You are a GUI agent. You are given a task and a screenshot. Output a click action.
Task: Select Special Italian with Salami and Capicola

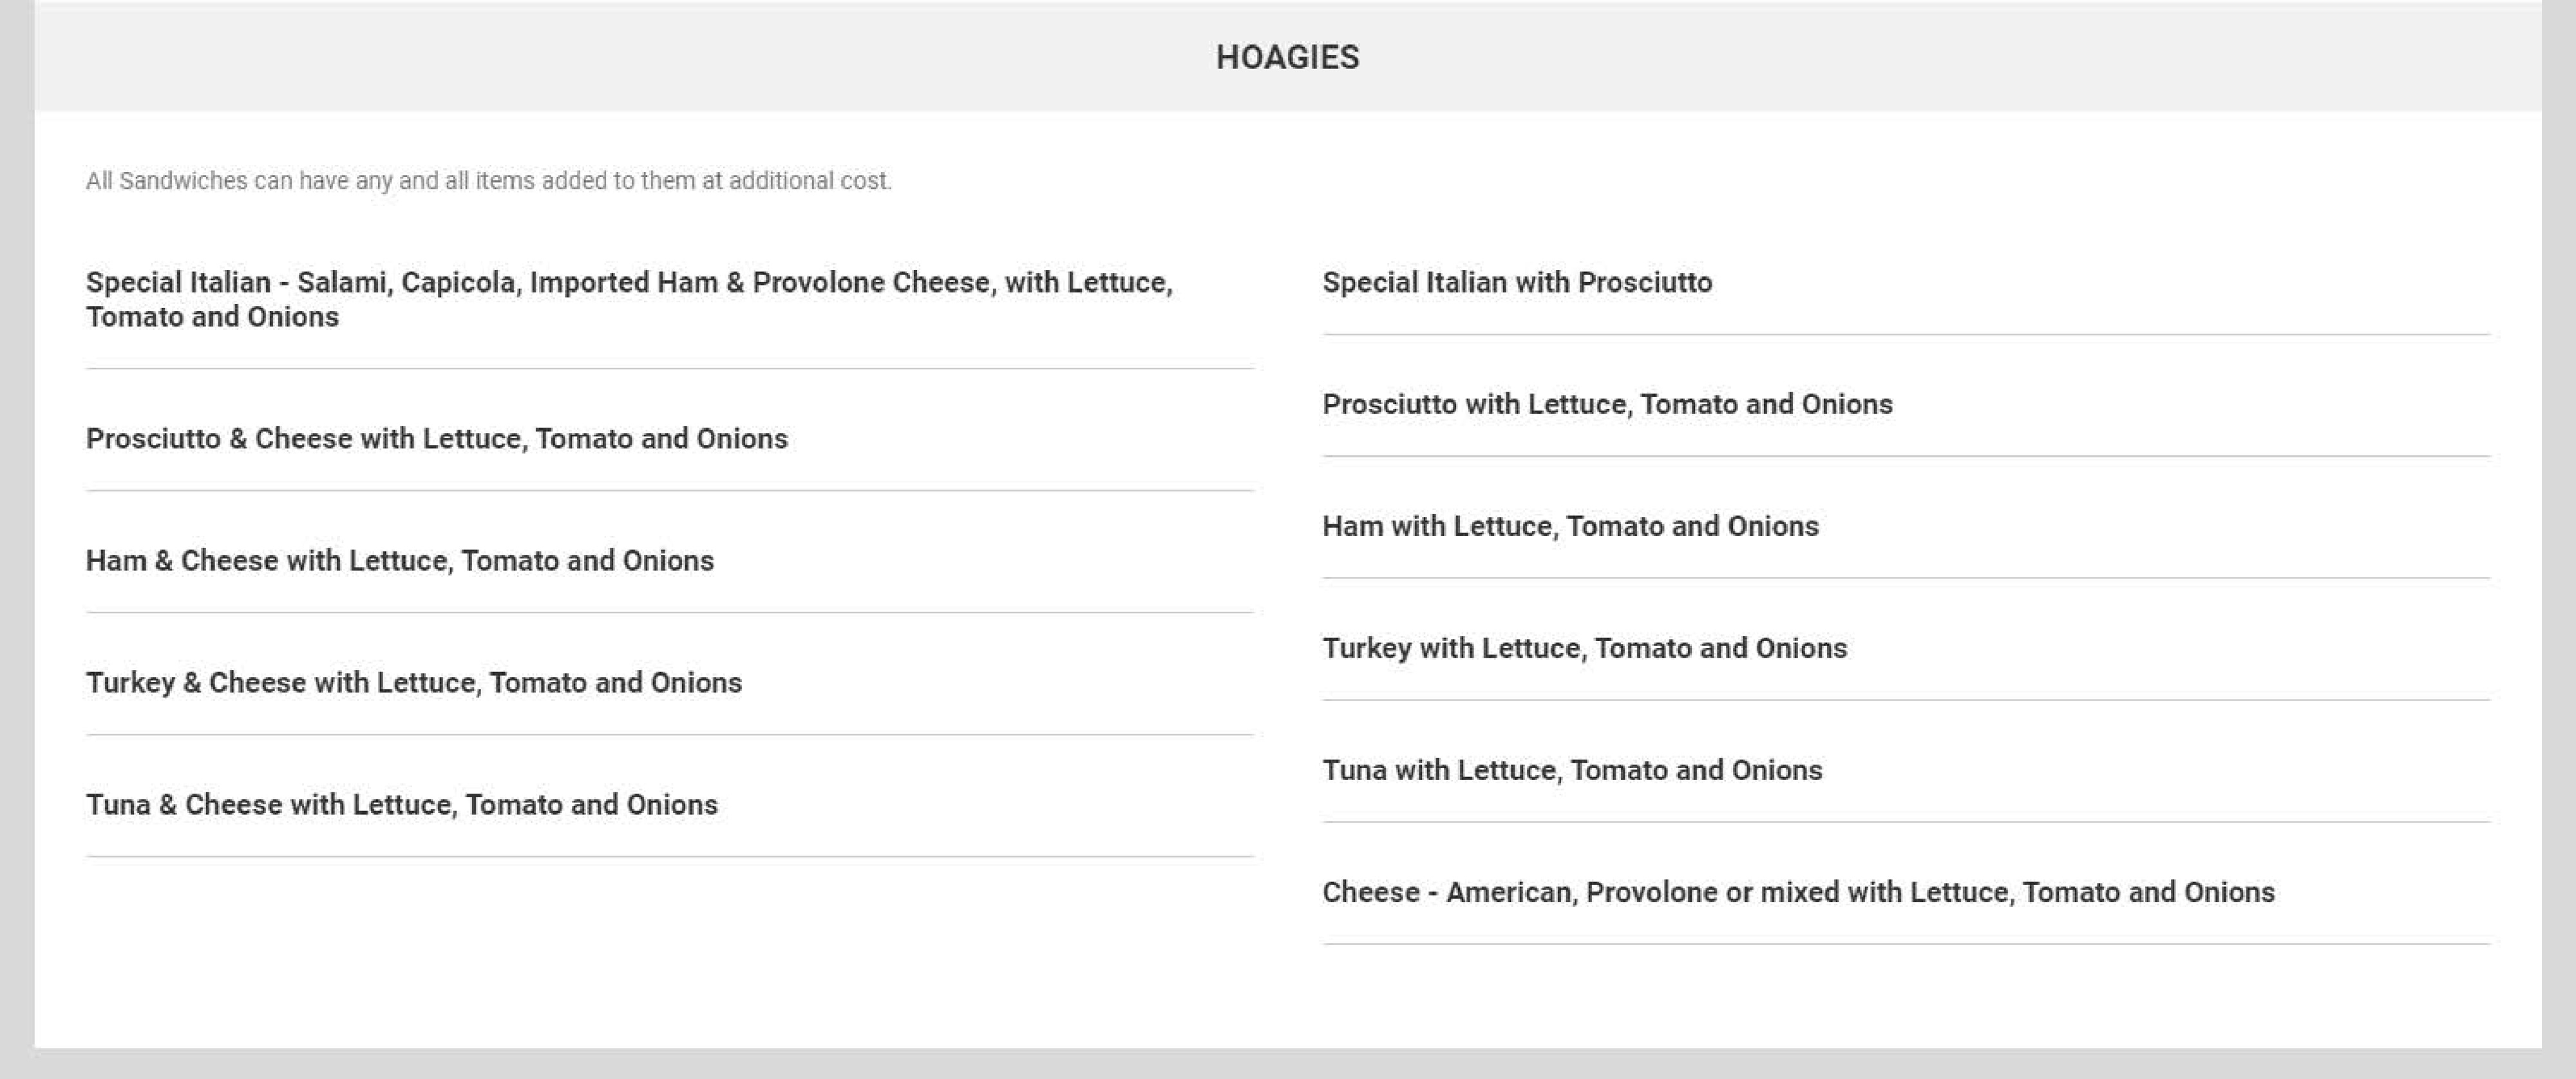[x=628, y=299]
